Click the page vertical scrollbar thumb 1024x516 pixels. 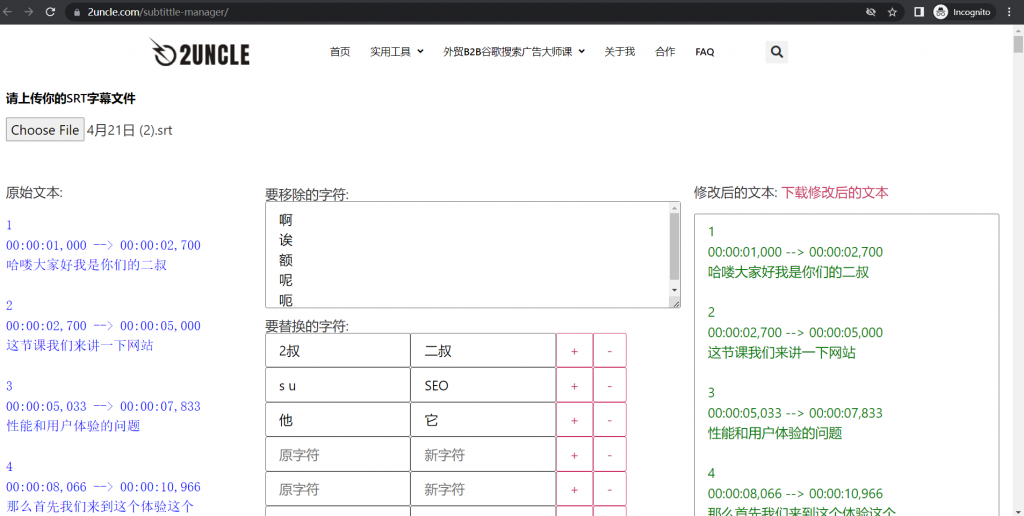click(x=1017, y=44)
